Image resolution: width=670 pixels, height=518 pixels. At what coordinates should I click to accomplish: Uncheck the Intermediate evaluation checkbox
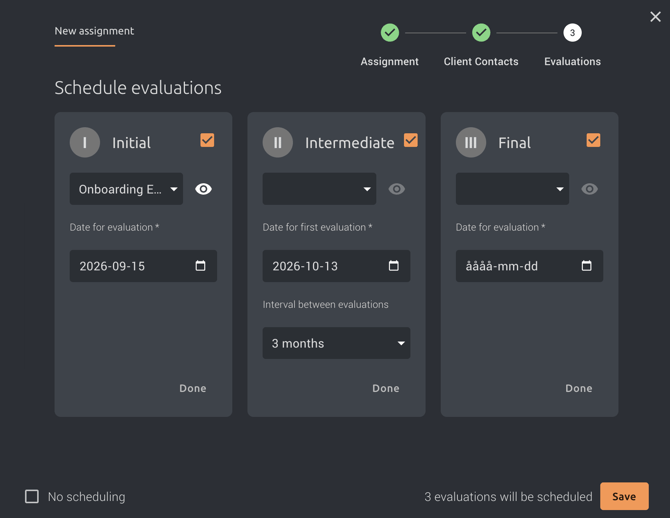pyautogui.click(x=411, y=140)
